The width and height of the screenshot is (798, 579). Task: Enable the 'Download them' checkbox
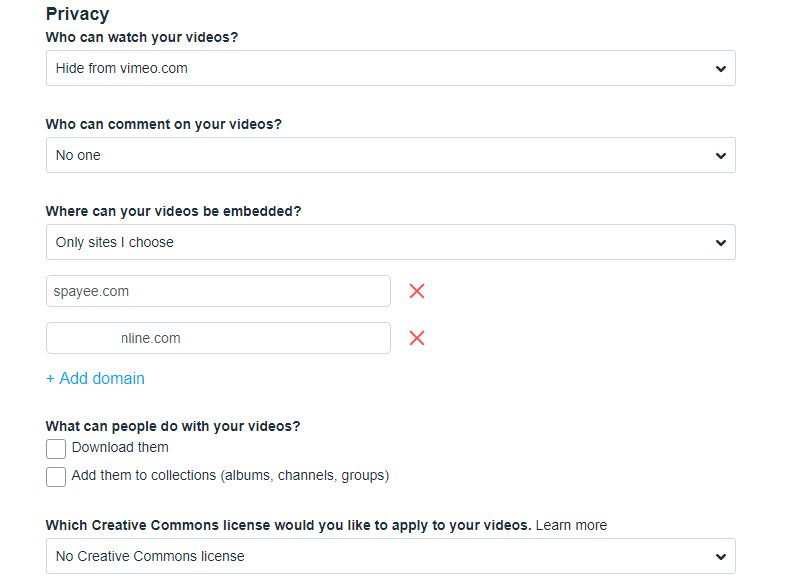(x=56, y=449)
